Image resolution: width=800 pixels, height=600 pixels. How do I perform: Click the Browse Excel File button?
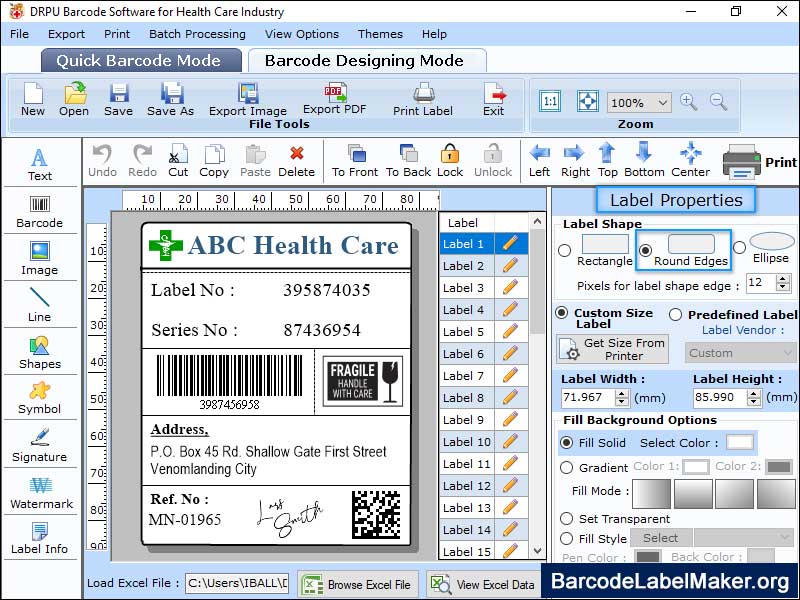[358, 584]
